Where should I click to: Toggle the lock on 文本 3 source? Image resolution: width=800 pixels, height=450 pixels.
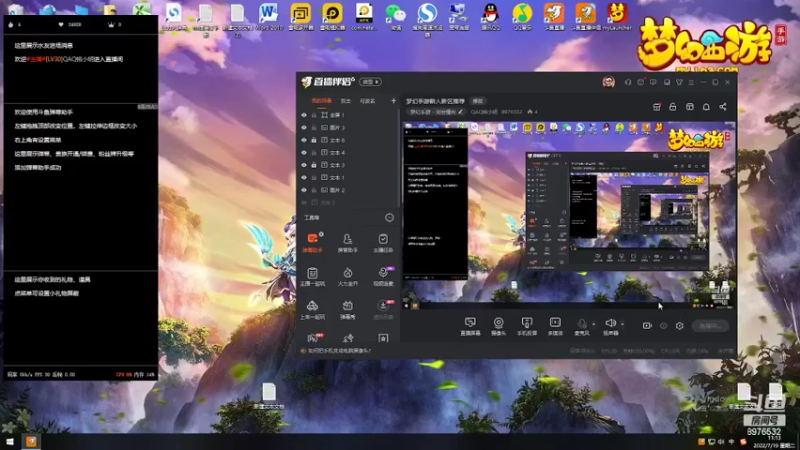314,165
